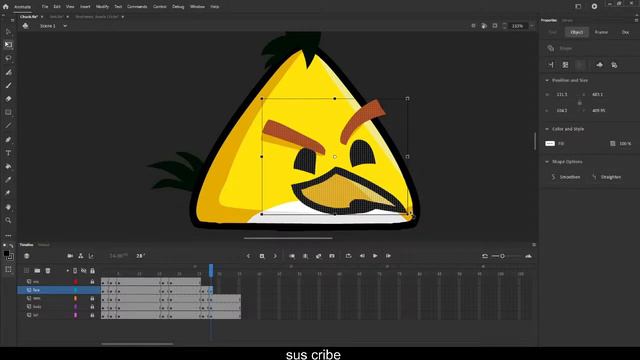Open the stage zoom percentage dropdown
The image size is (640, 360).
click(x=531, y=26)
